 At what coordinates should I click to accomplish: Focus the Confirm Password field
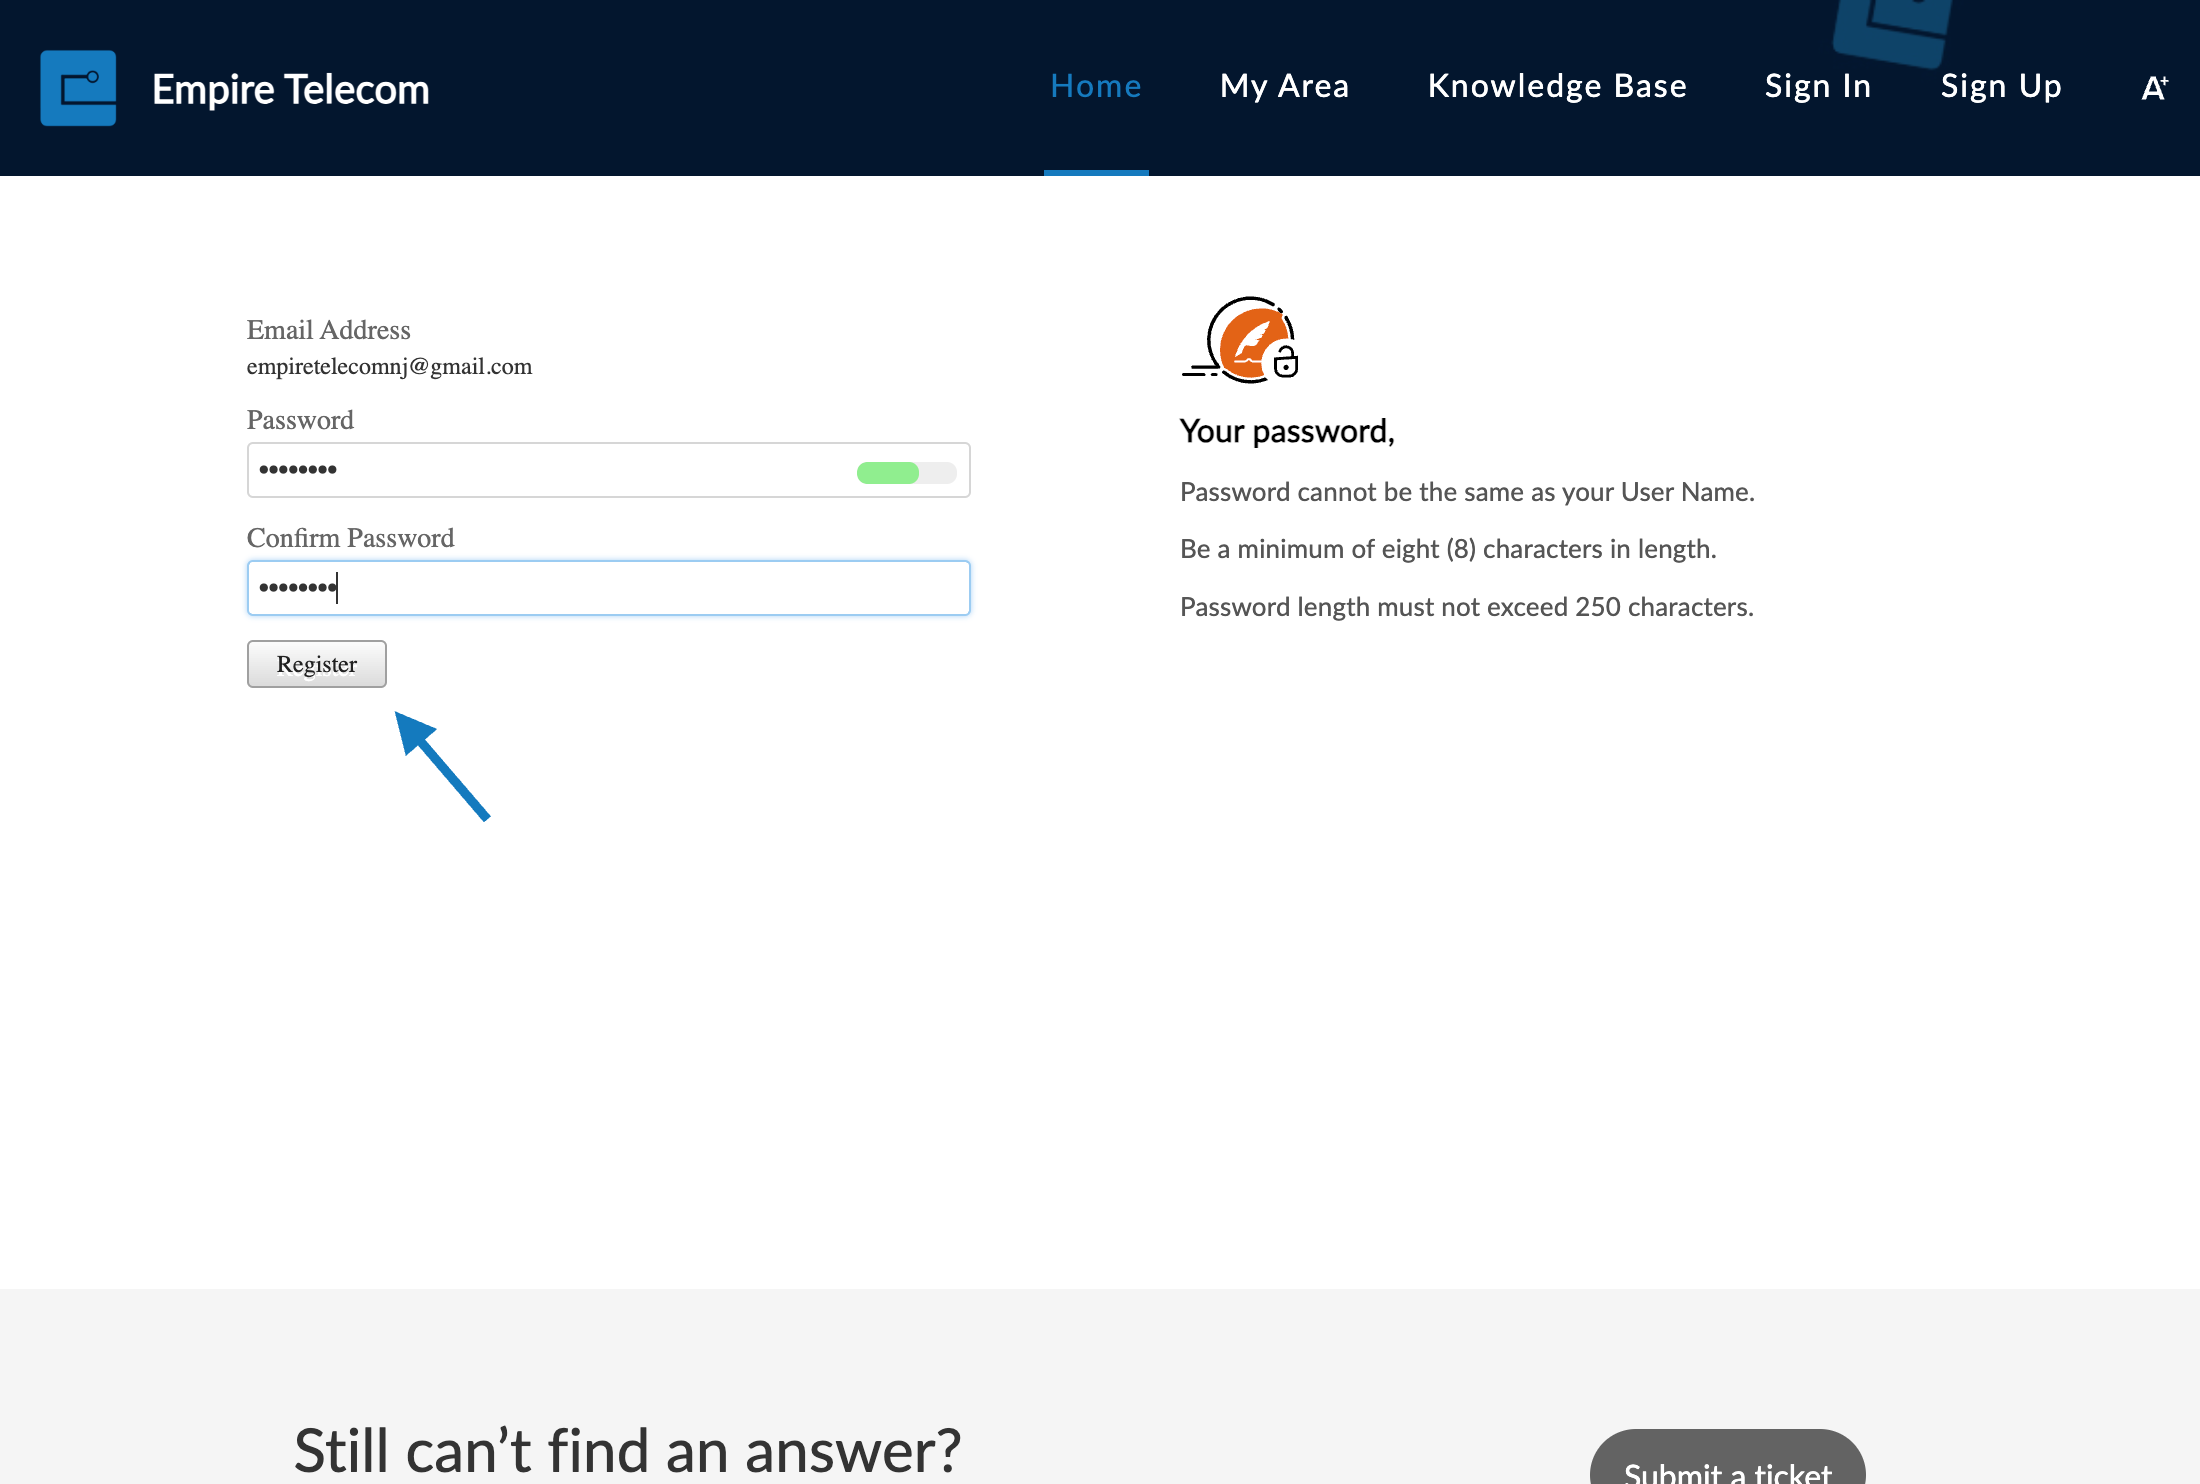609,588
